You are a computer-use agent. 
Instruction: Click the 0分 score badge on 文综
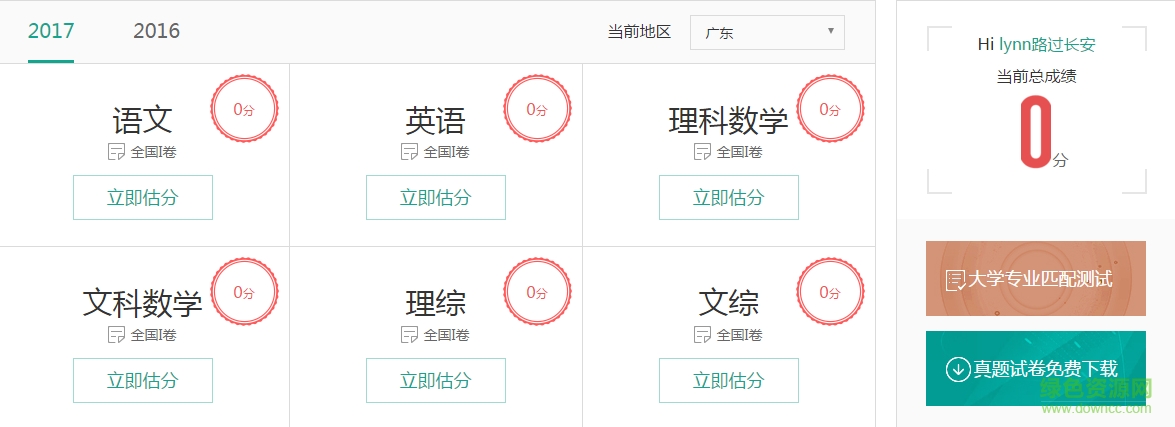coord(830,292)
